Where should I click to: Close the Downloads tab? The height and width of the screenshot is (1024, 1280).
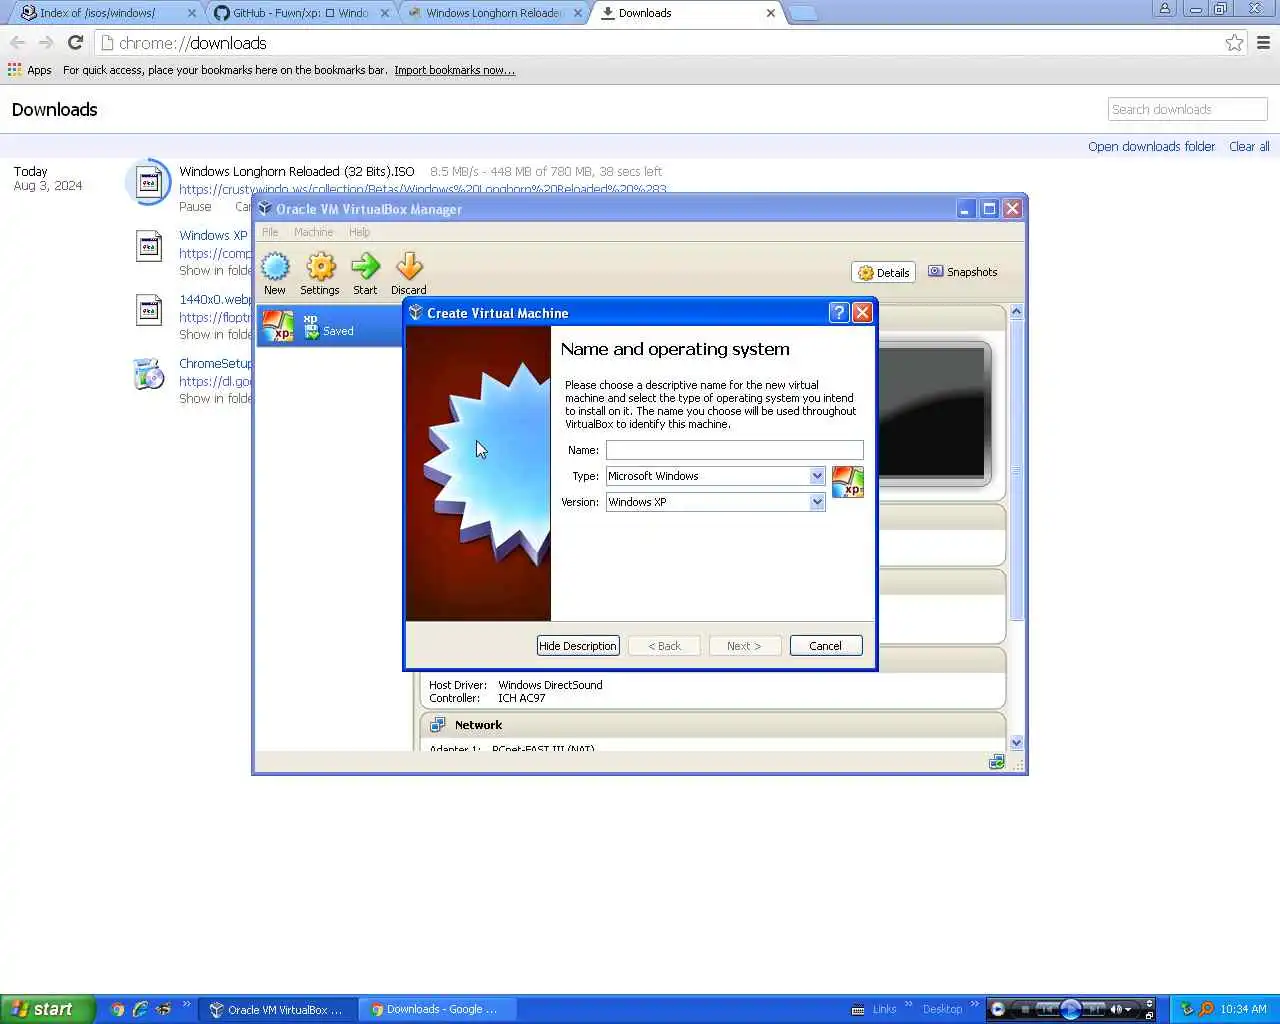pos(770,13)
